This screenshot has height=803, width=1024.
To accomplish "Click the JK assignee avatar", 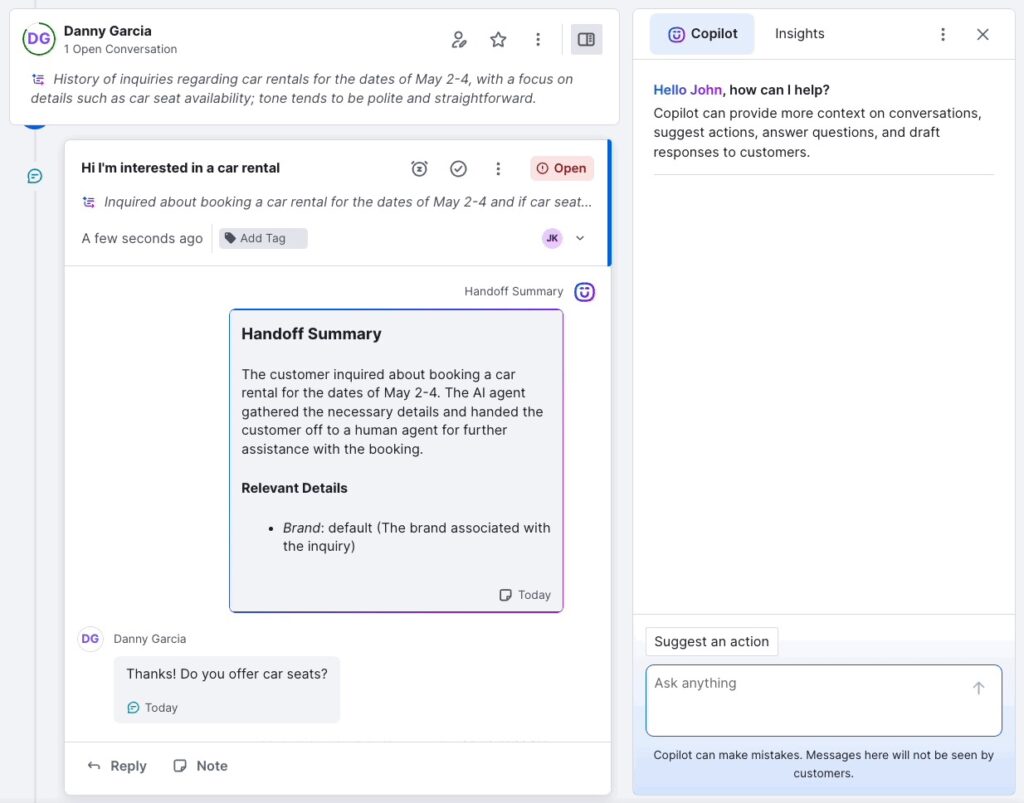I will tap(552, 238).
